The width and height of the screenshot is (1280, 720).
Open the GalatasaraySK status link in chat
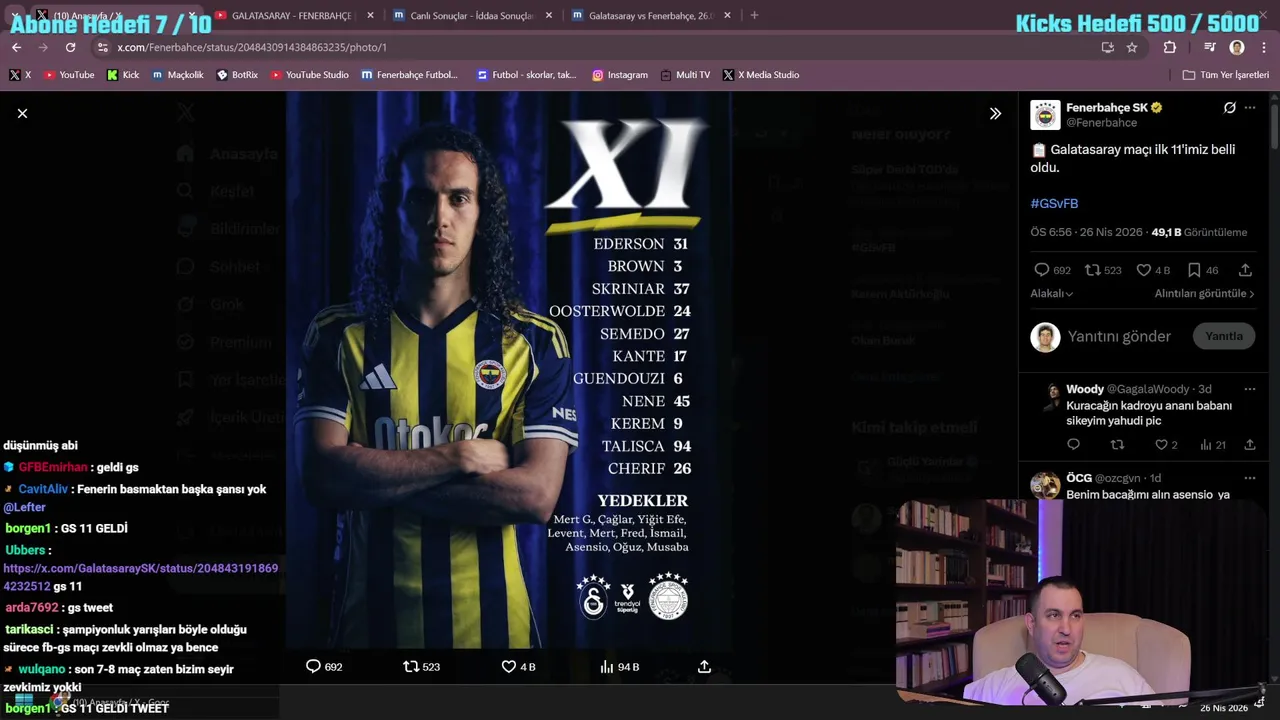(x=141, y=577)
